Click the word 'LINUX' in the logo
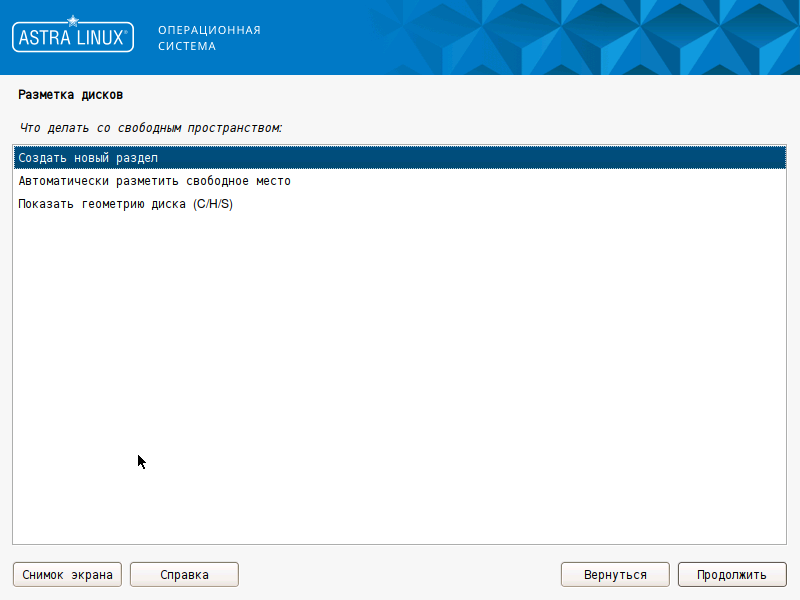Image resolution: width=800 pixels, height=600 pixels. (x=98, y=39)
